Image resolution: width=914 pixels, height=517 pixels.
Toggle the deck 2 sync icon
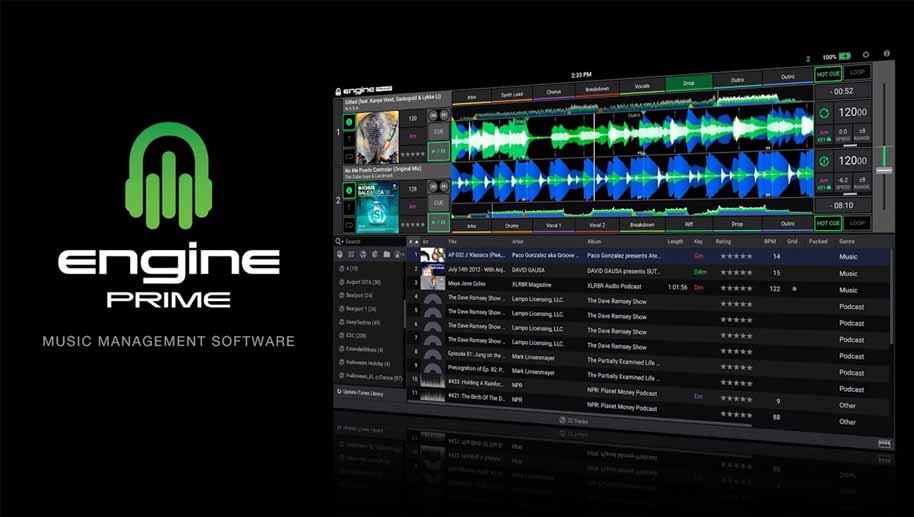coord(824,161)
